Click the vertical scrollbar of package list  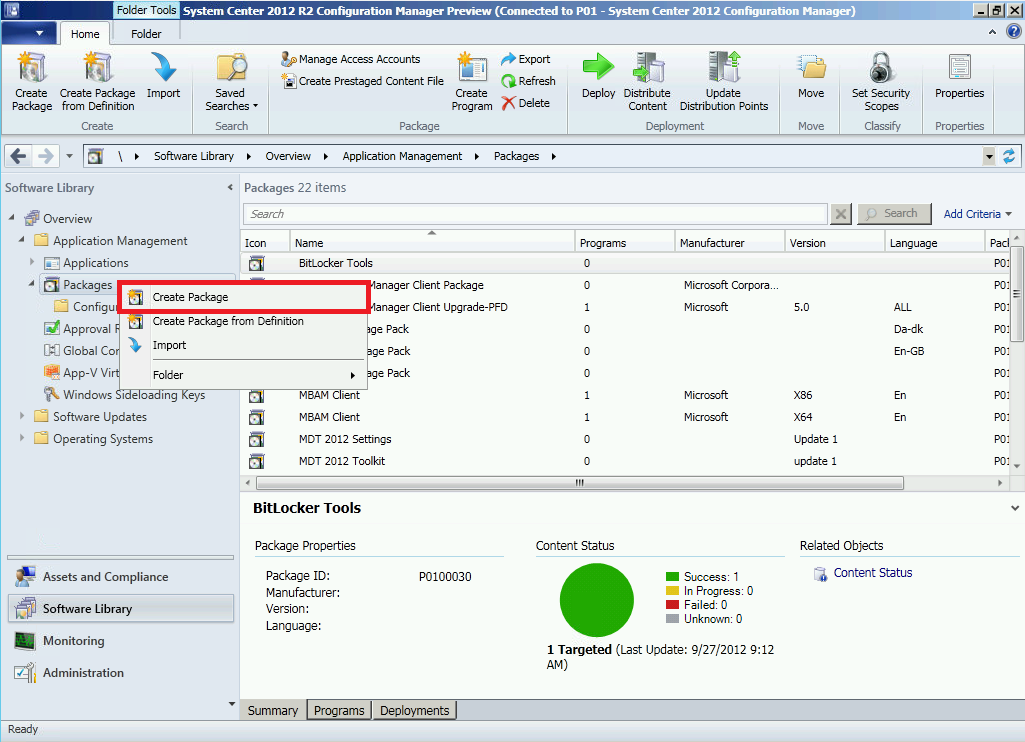(x=1017, y=293)
